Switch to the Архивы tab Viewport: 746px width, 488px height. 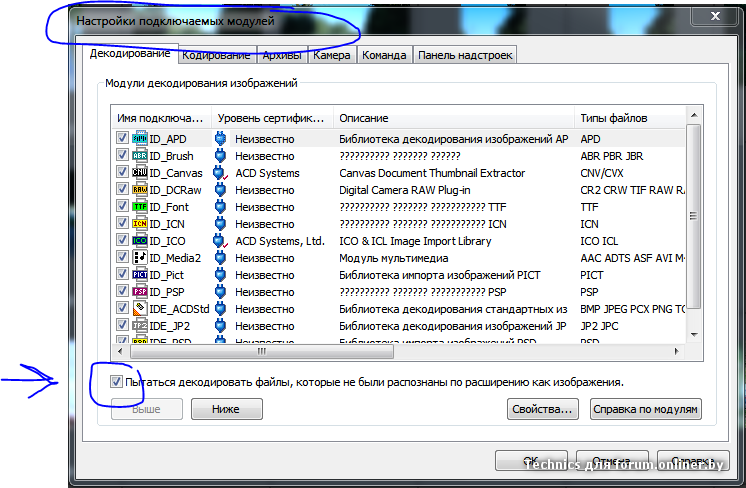(282, 55)
